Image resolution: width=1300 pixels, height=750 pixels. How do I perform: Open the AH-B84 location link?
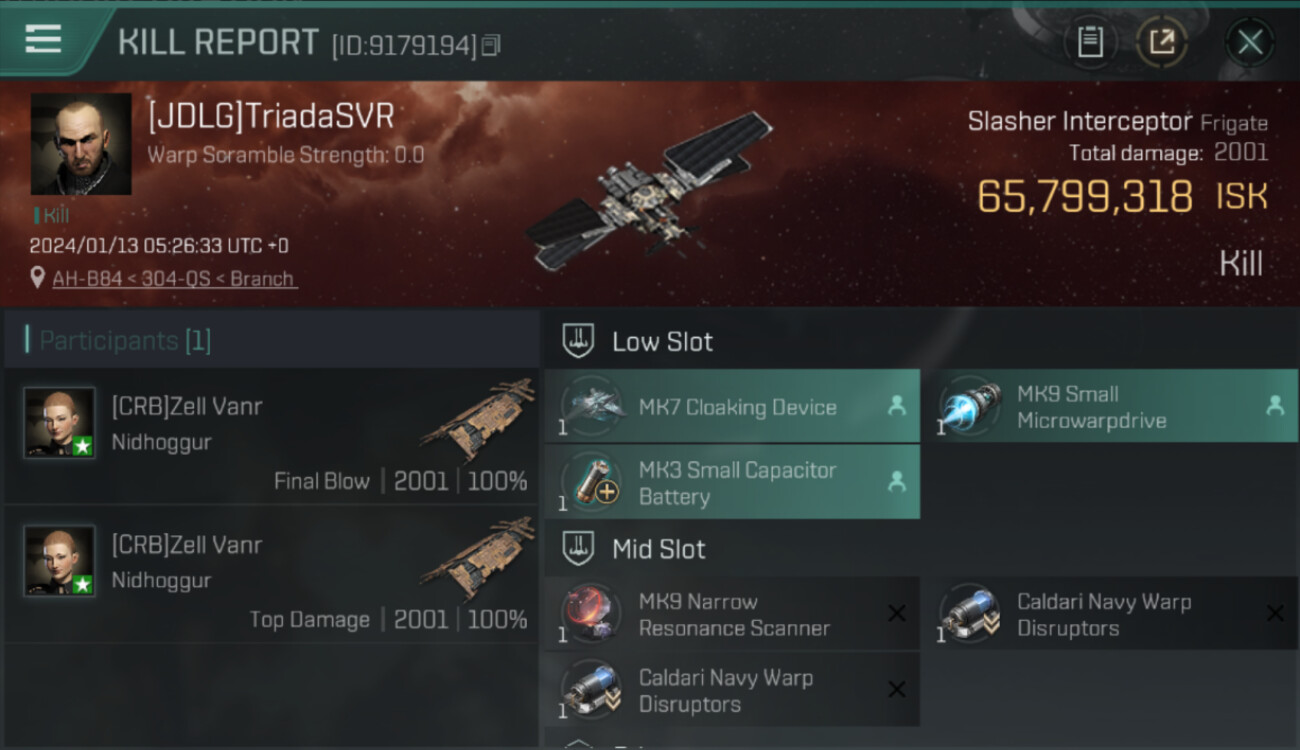[175, 279]
